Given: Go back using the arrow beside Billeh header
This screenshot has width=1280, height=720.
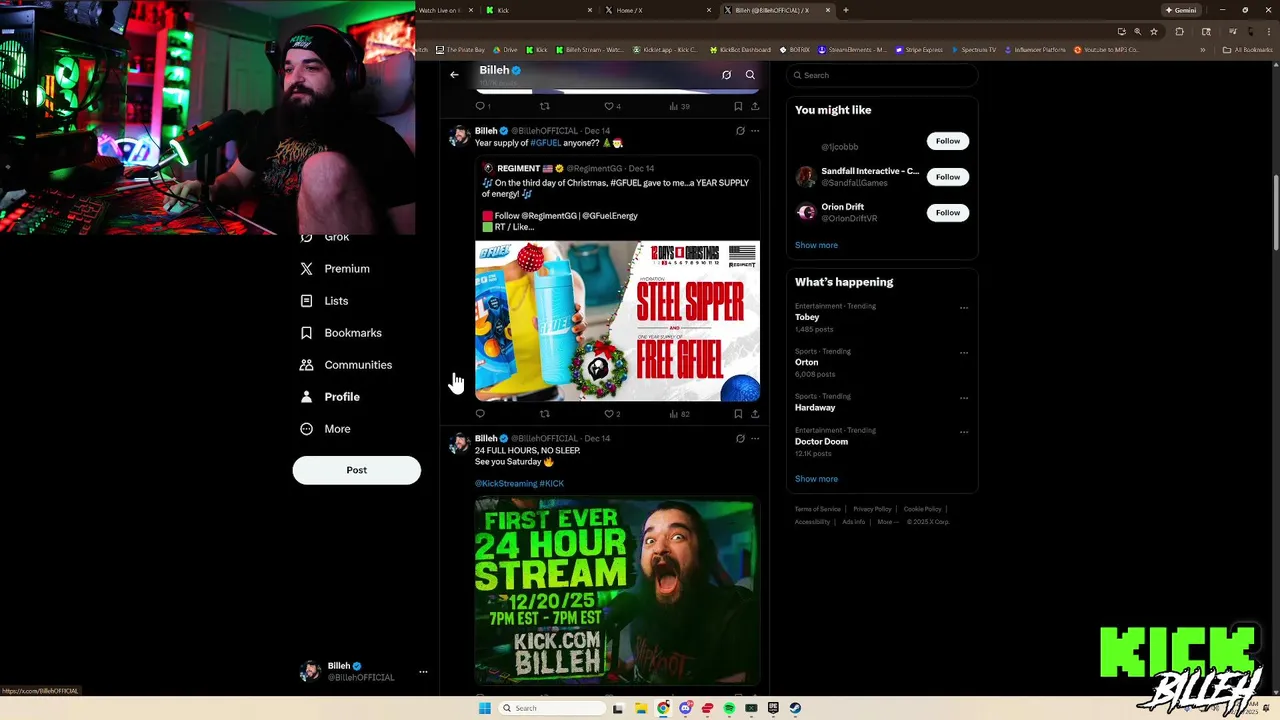Looking at the screenshot, I should click(x=454, y=75).
